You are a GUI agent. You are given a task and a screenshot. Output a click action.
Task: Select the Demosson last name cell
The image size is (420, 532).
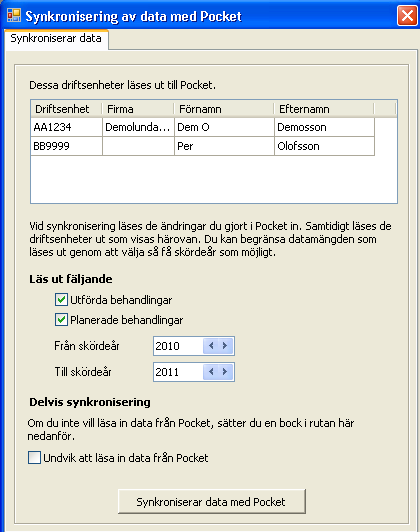[x=324, y=127]
